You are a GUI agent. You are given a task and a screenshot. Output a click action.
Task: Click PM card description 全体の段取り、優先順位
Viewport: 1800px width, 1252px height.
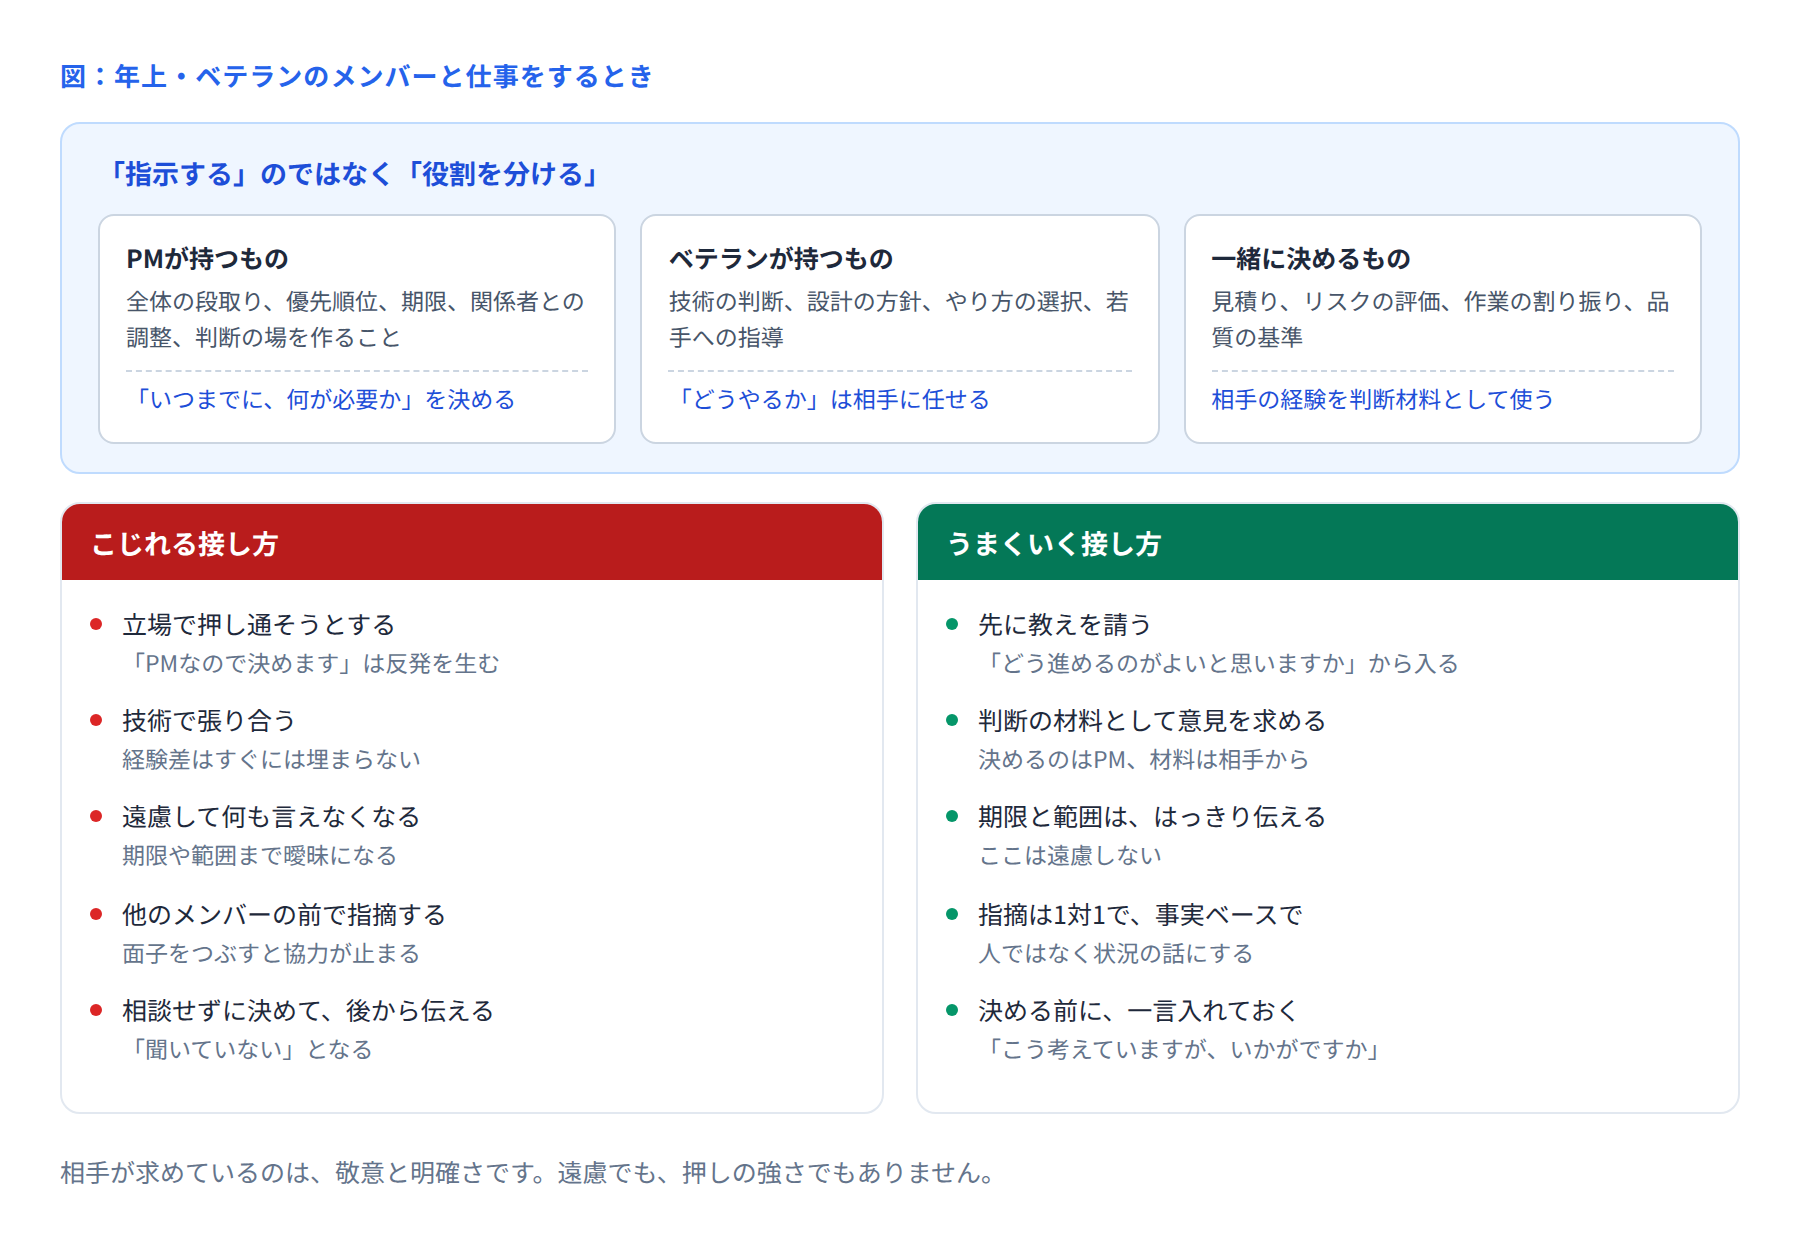click(355, 320)
